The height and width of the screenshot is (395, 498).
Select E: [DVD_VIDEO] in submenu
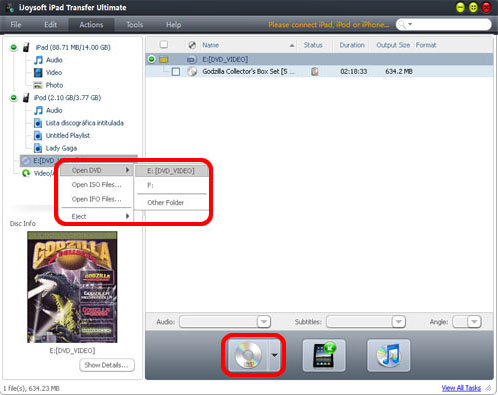pos(171,171)
